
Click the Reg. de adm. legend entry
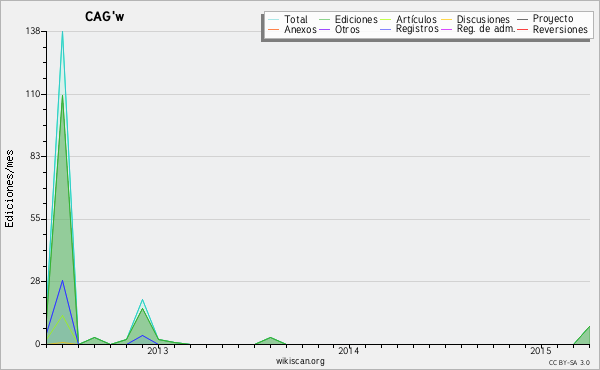[486, 29]
